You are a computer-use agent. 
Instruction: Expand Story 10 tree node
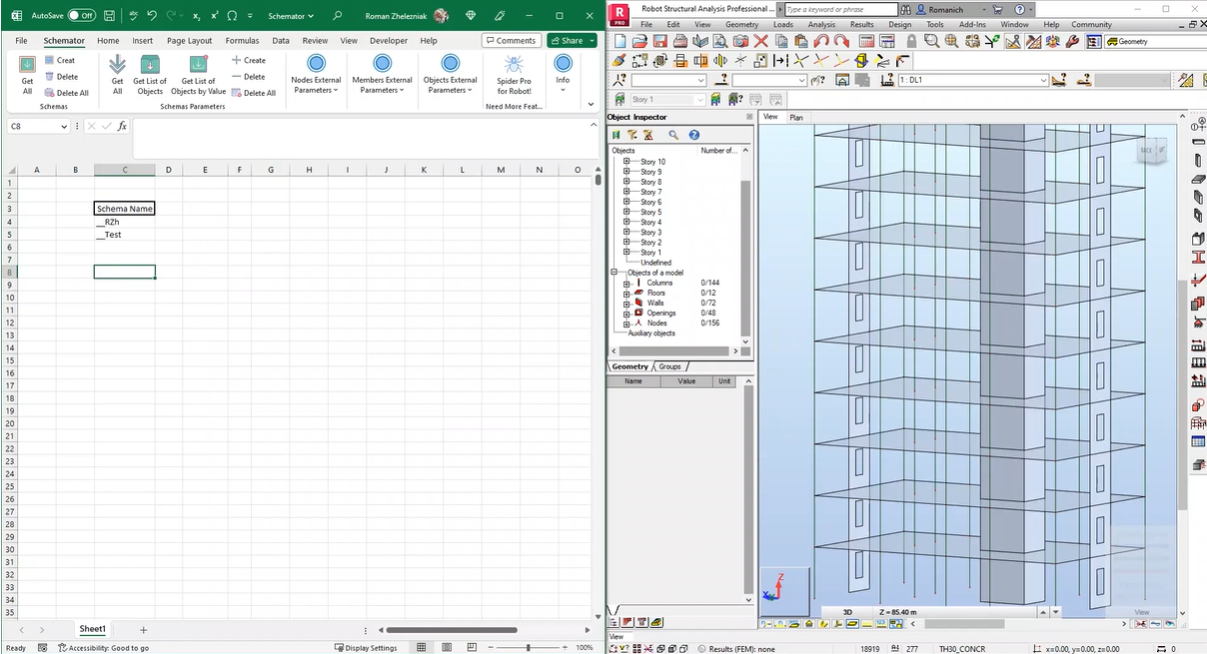(x=627, y=161)
